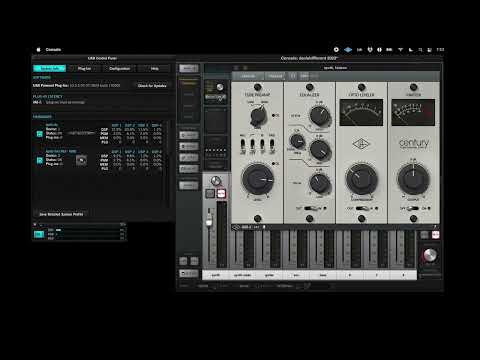
Task: Select the first synth channel label
Action: (x=216, y=275)
